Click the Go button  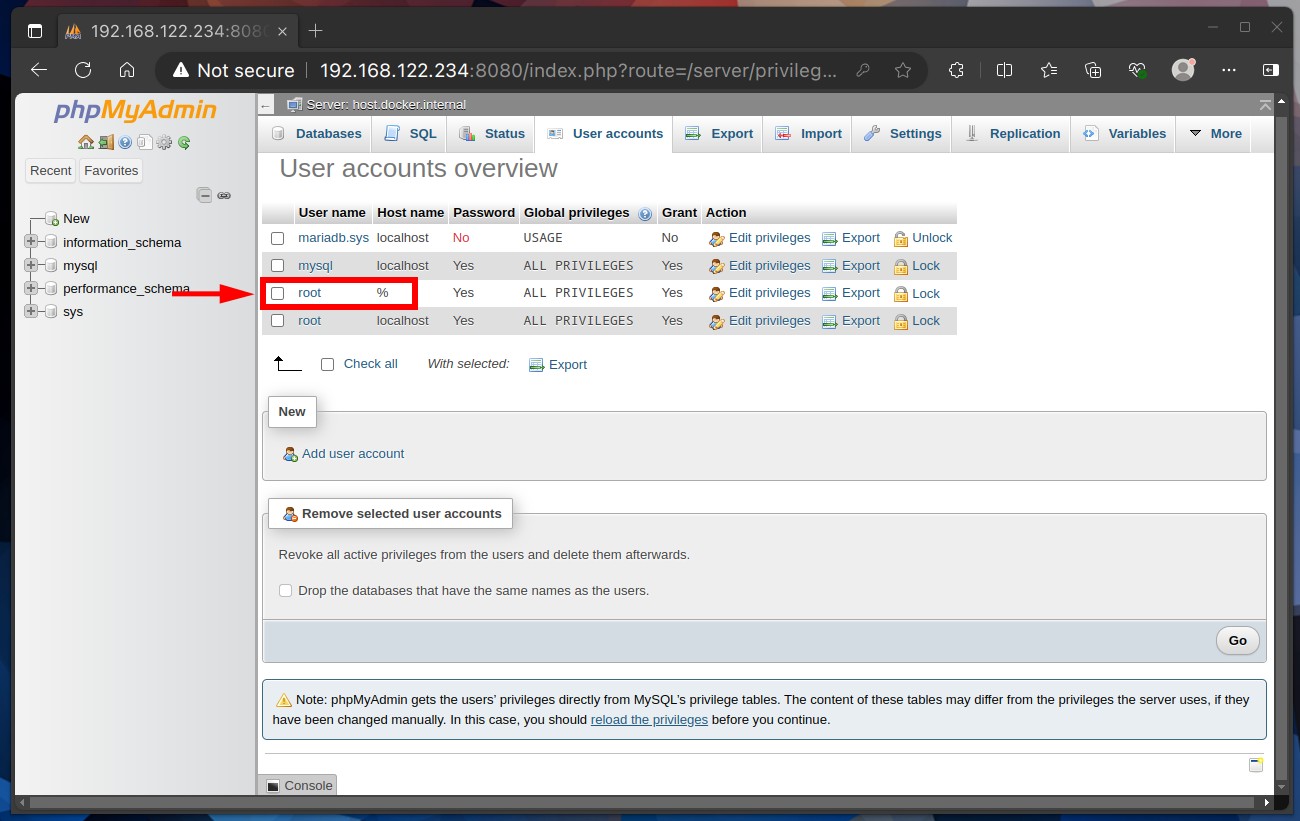[1238, 641]
